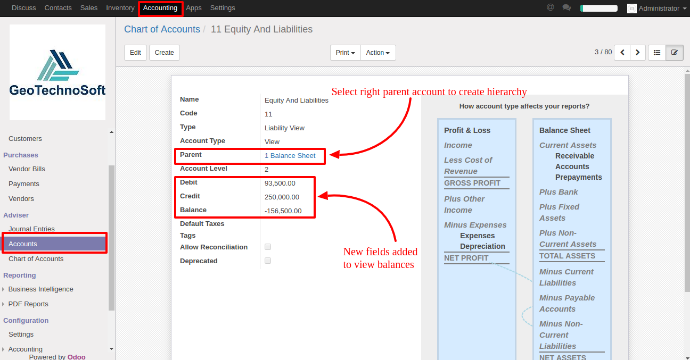Go to the previous record arrow

pos(622,52)
